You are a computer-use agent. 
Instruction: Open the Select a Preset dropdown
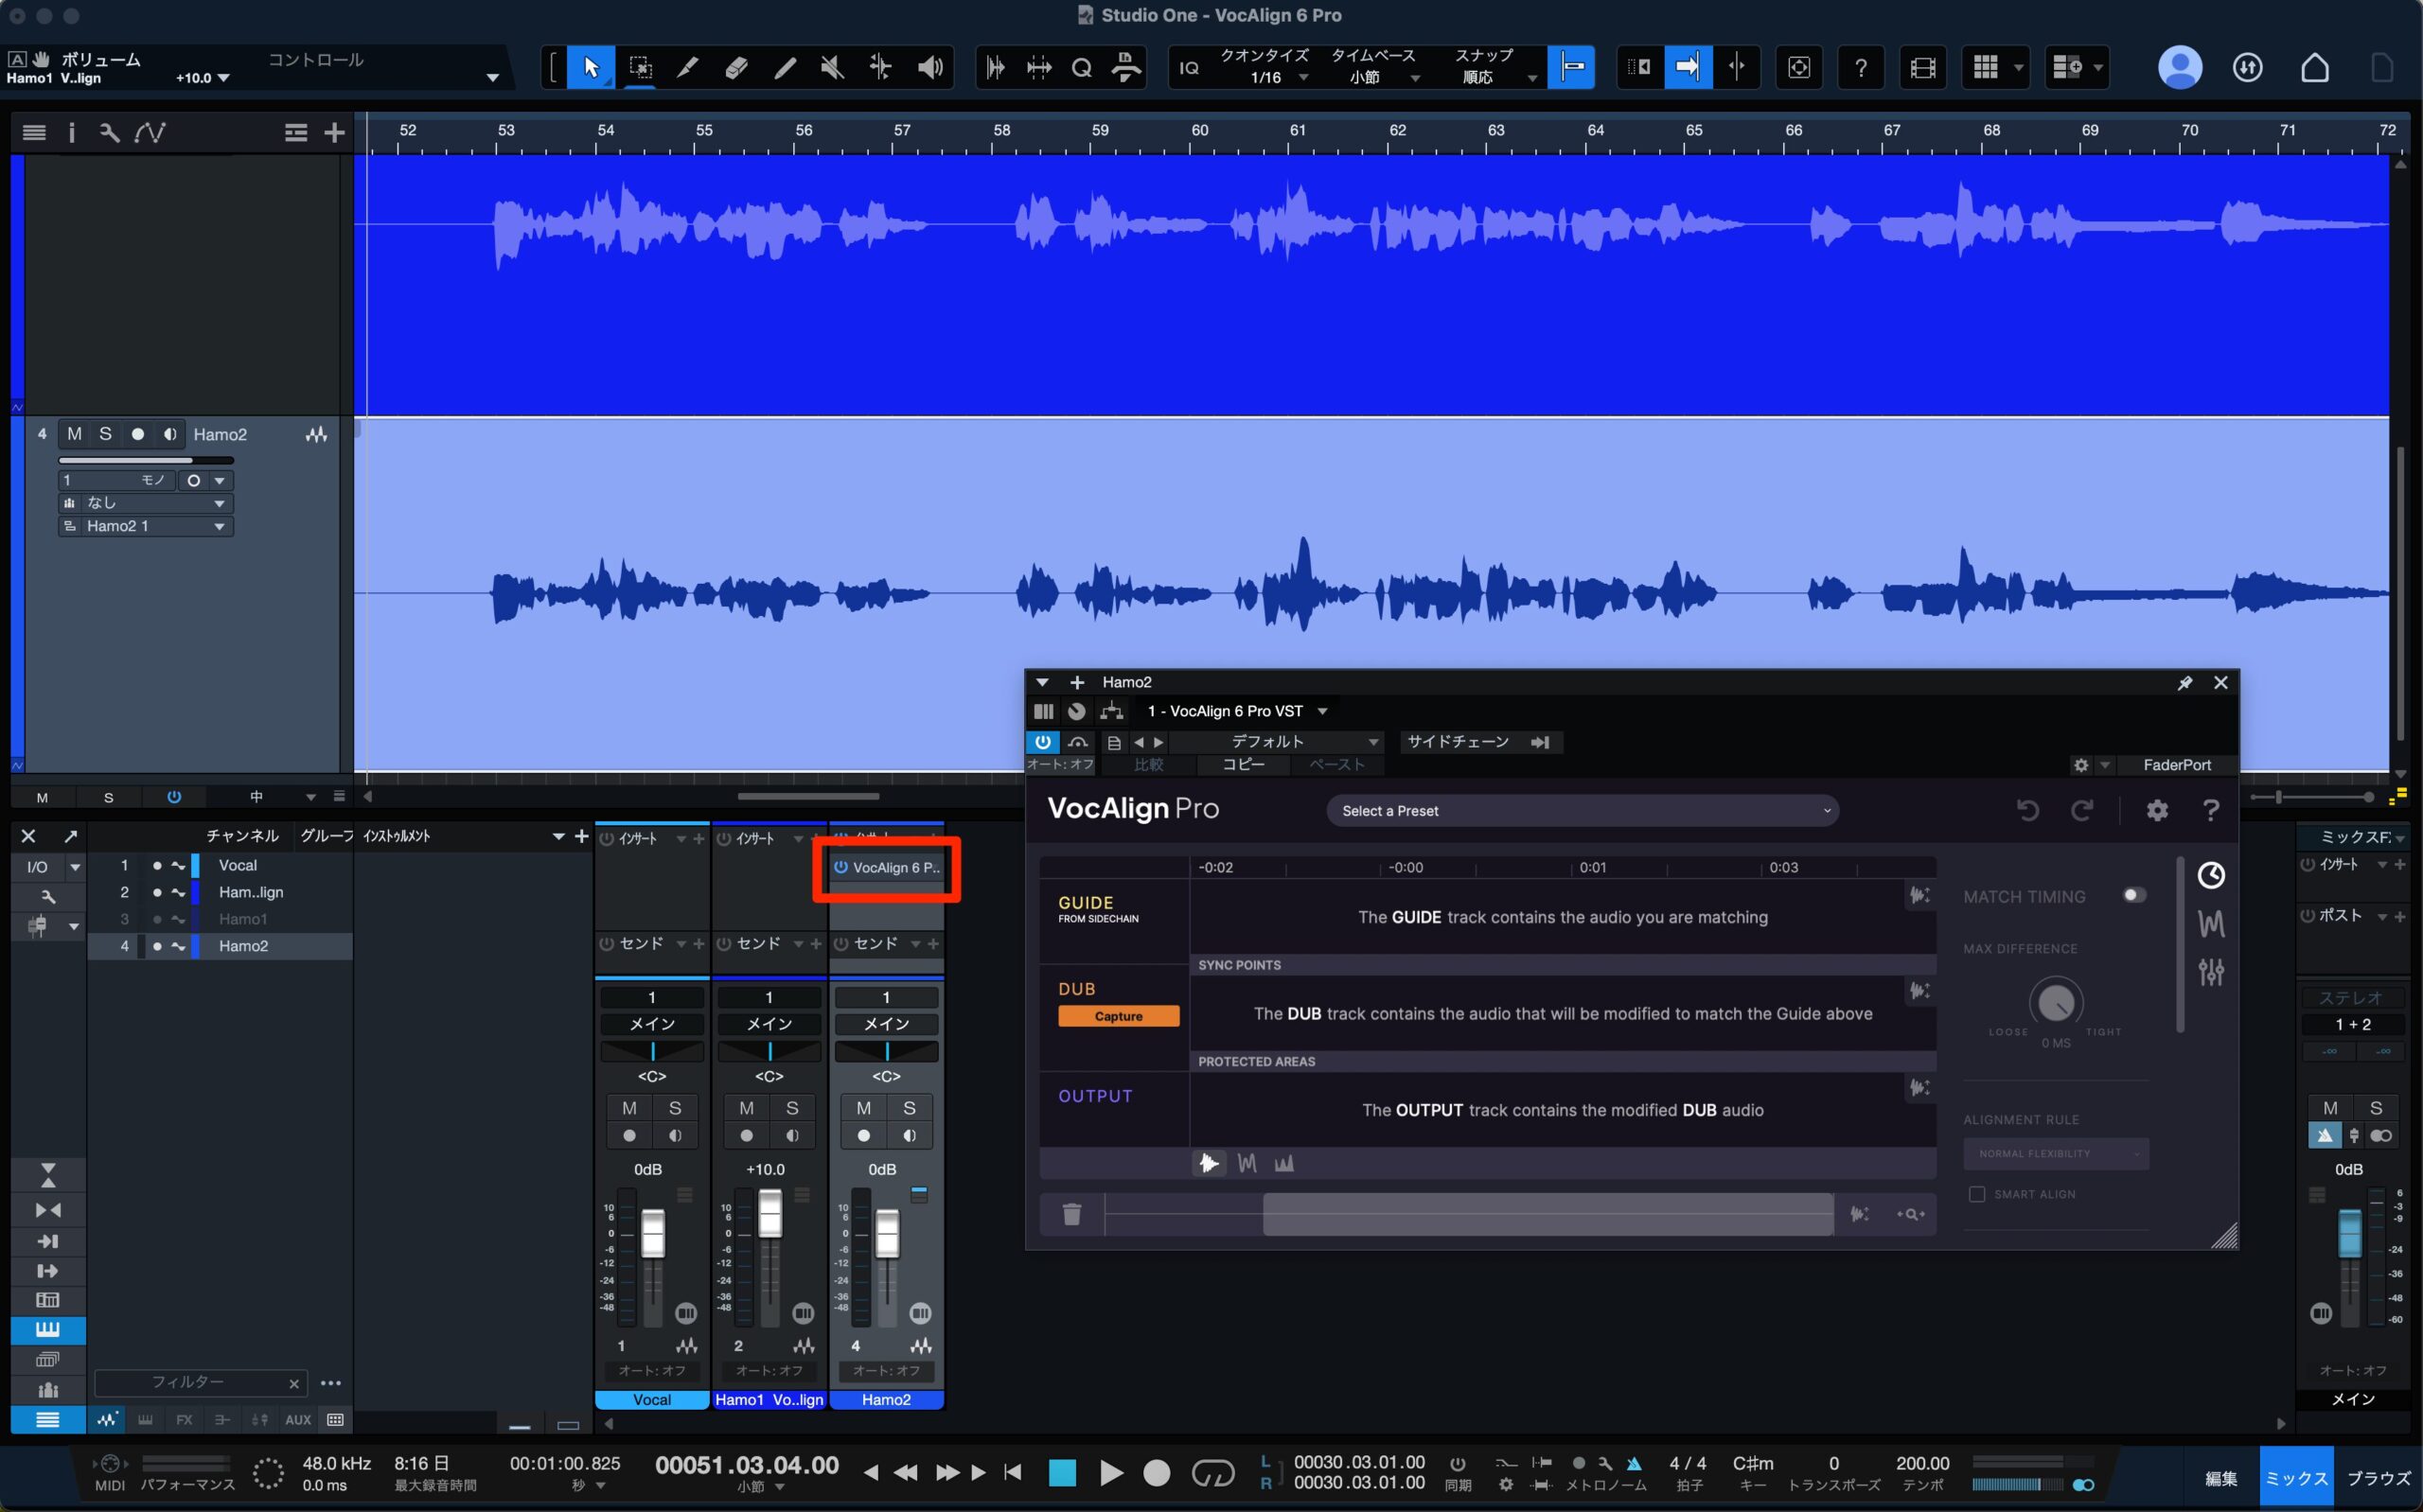(x=1582, y=811)
